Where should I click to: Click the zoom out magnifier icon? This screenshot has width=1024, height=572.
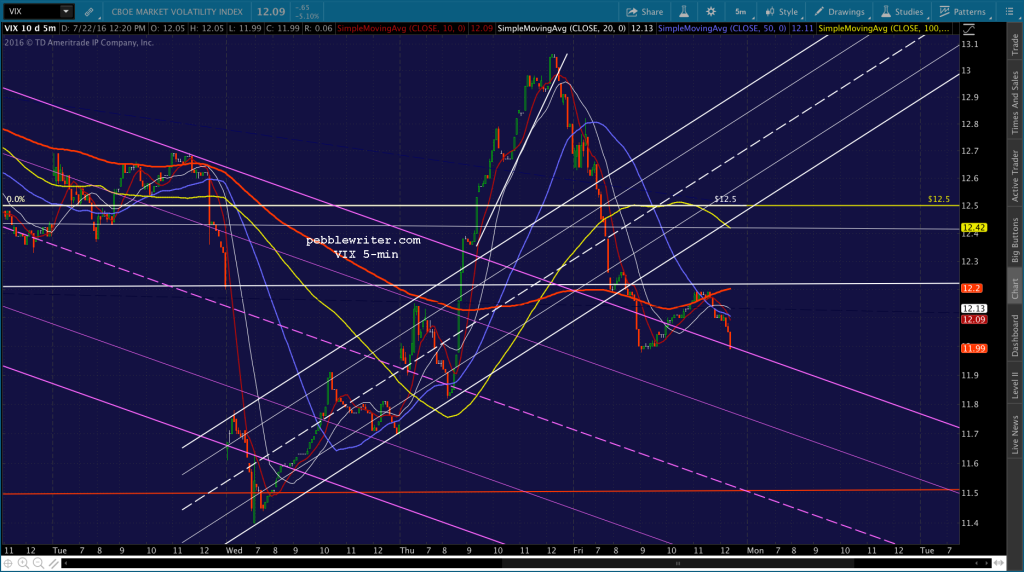coord(39,563)
